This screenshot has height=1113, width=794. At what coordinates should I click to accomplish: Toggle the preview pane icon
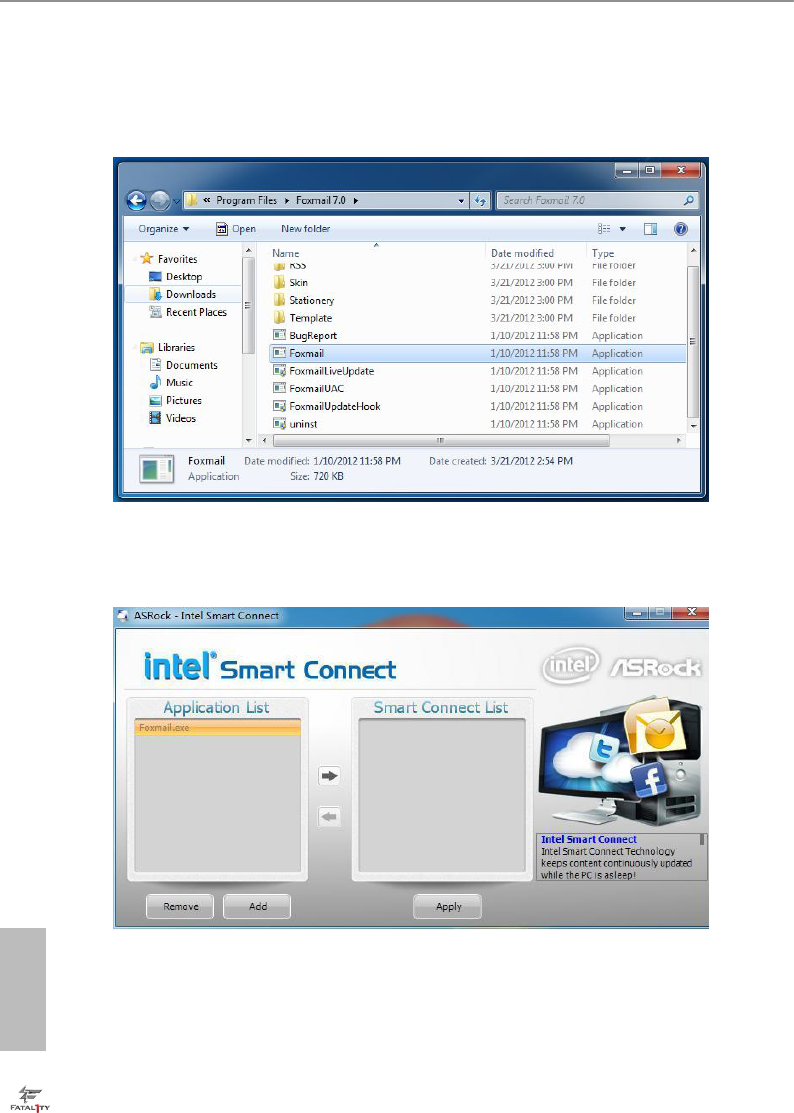click(650, 229)
